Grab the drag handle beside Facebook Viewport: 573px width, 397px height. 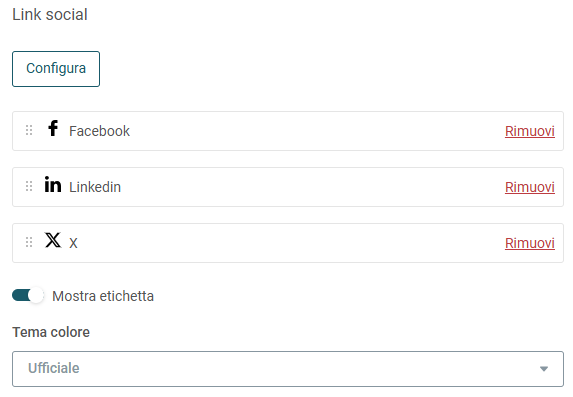point(29,130)
